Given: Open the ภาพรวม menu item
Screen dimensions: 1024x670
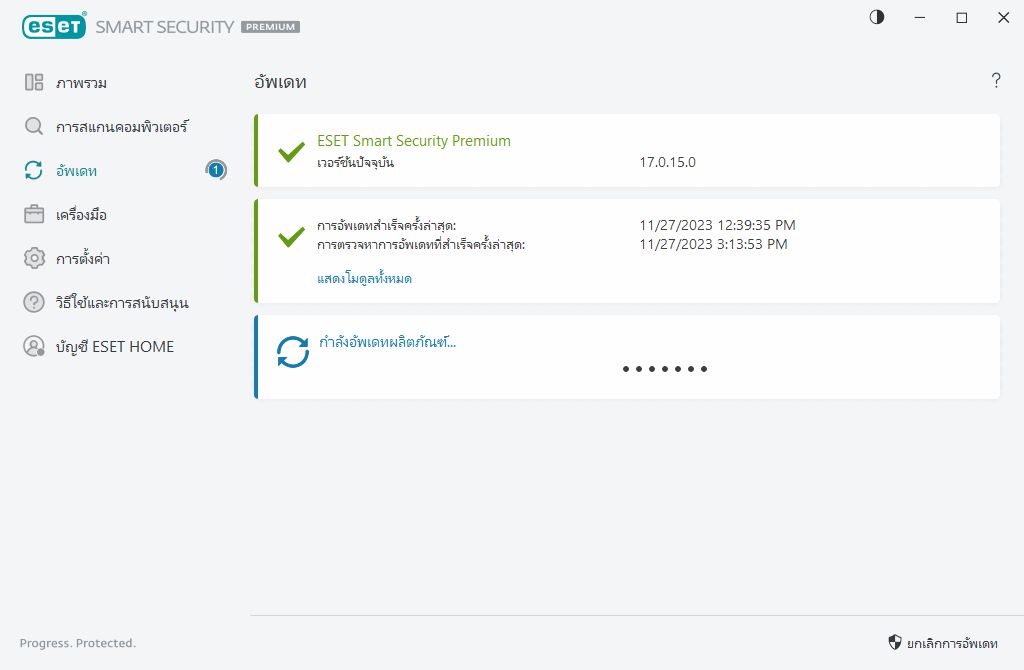Looking at the screenshot, I should [x=82, y=83].
